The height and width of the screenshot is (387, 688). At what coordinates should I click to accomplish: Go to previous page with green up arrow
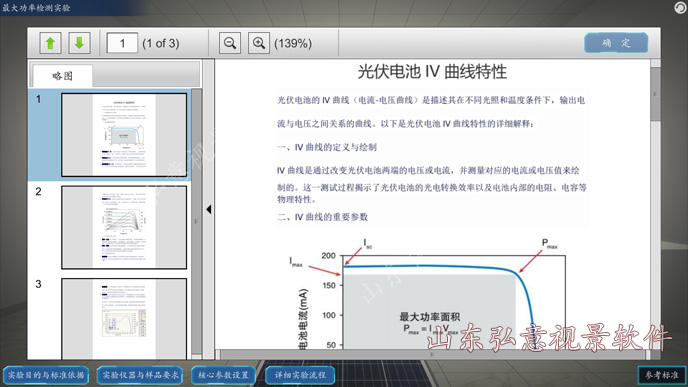(x=50, y=43)
